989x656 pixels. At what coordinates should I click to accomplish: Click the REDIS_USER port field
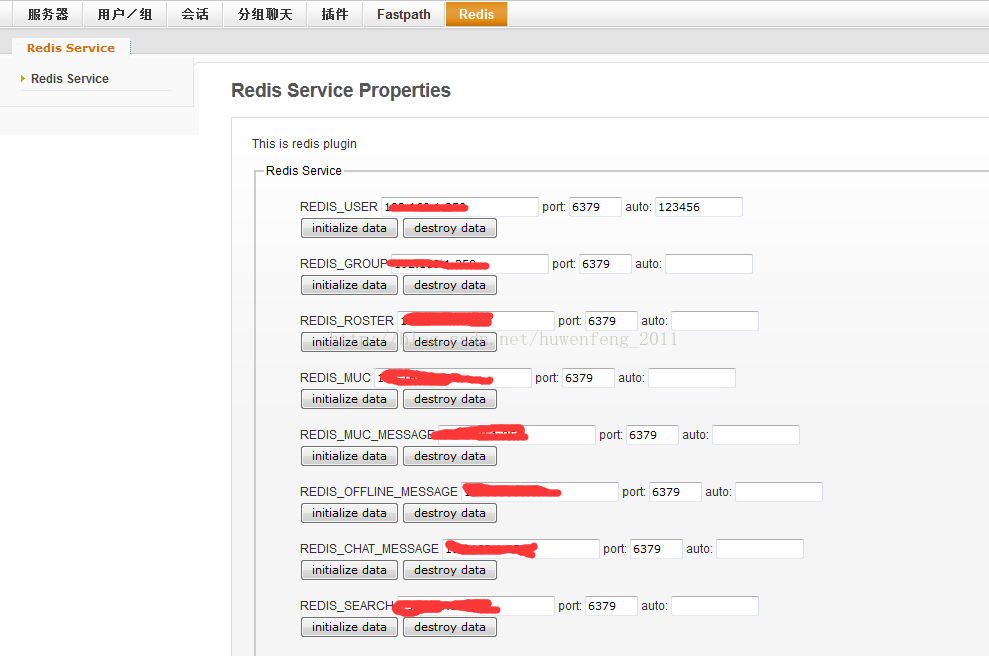point(595,207)
